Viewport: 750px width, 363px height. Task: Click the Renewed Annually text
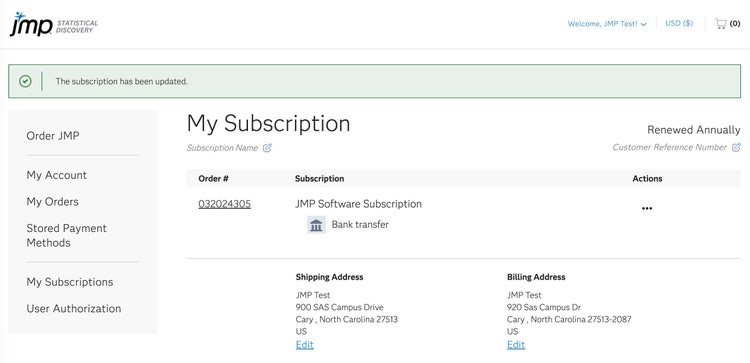[x=694, y=130]
